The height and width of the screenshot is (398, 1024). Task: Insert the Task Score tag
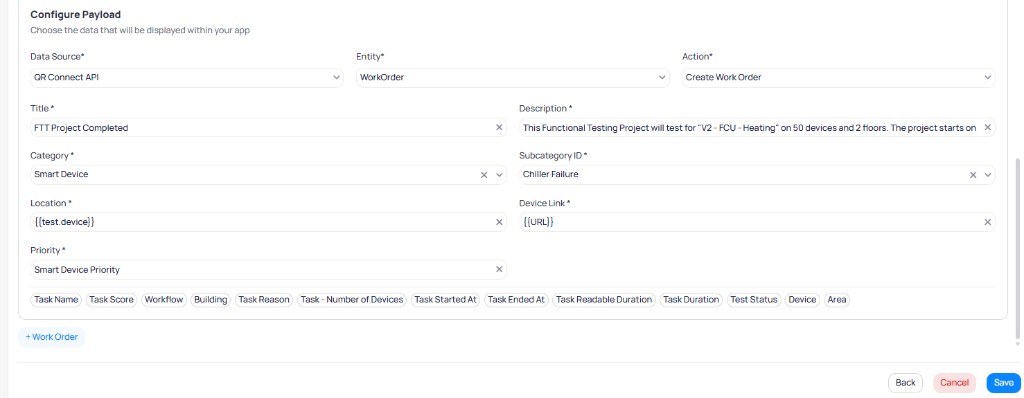(x=112, y=299)
